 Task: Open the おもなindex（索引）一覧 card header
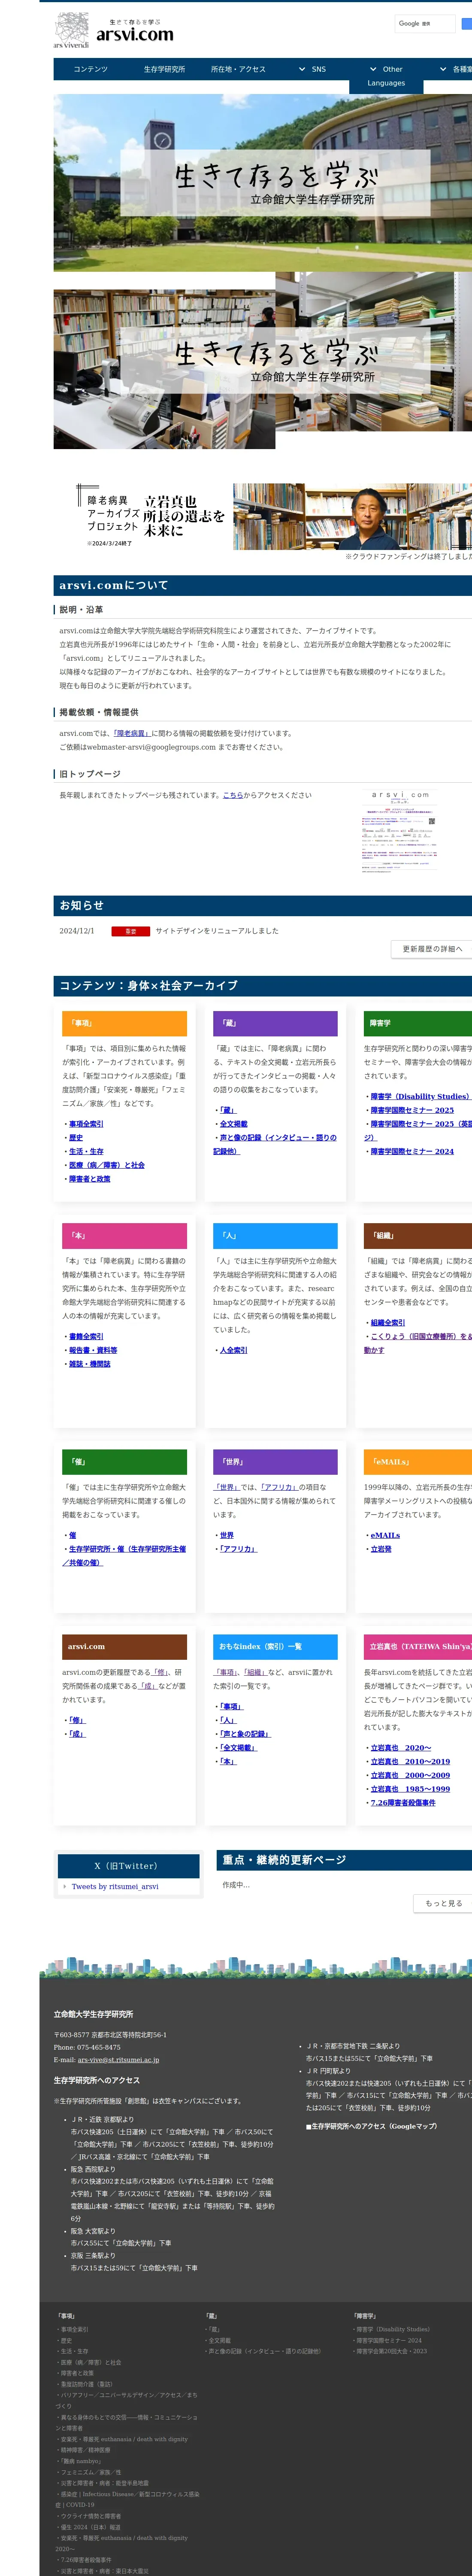click(x=275, y=1646)
